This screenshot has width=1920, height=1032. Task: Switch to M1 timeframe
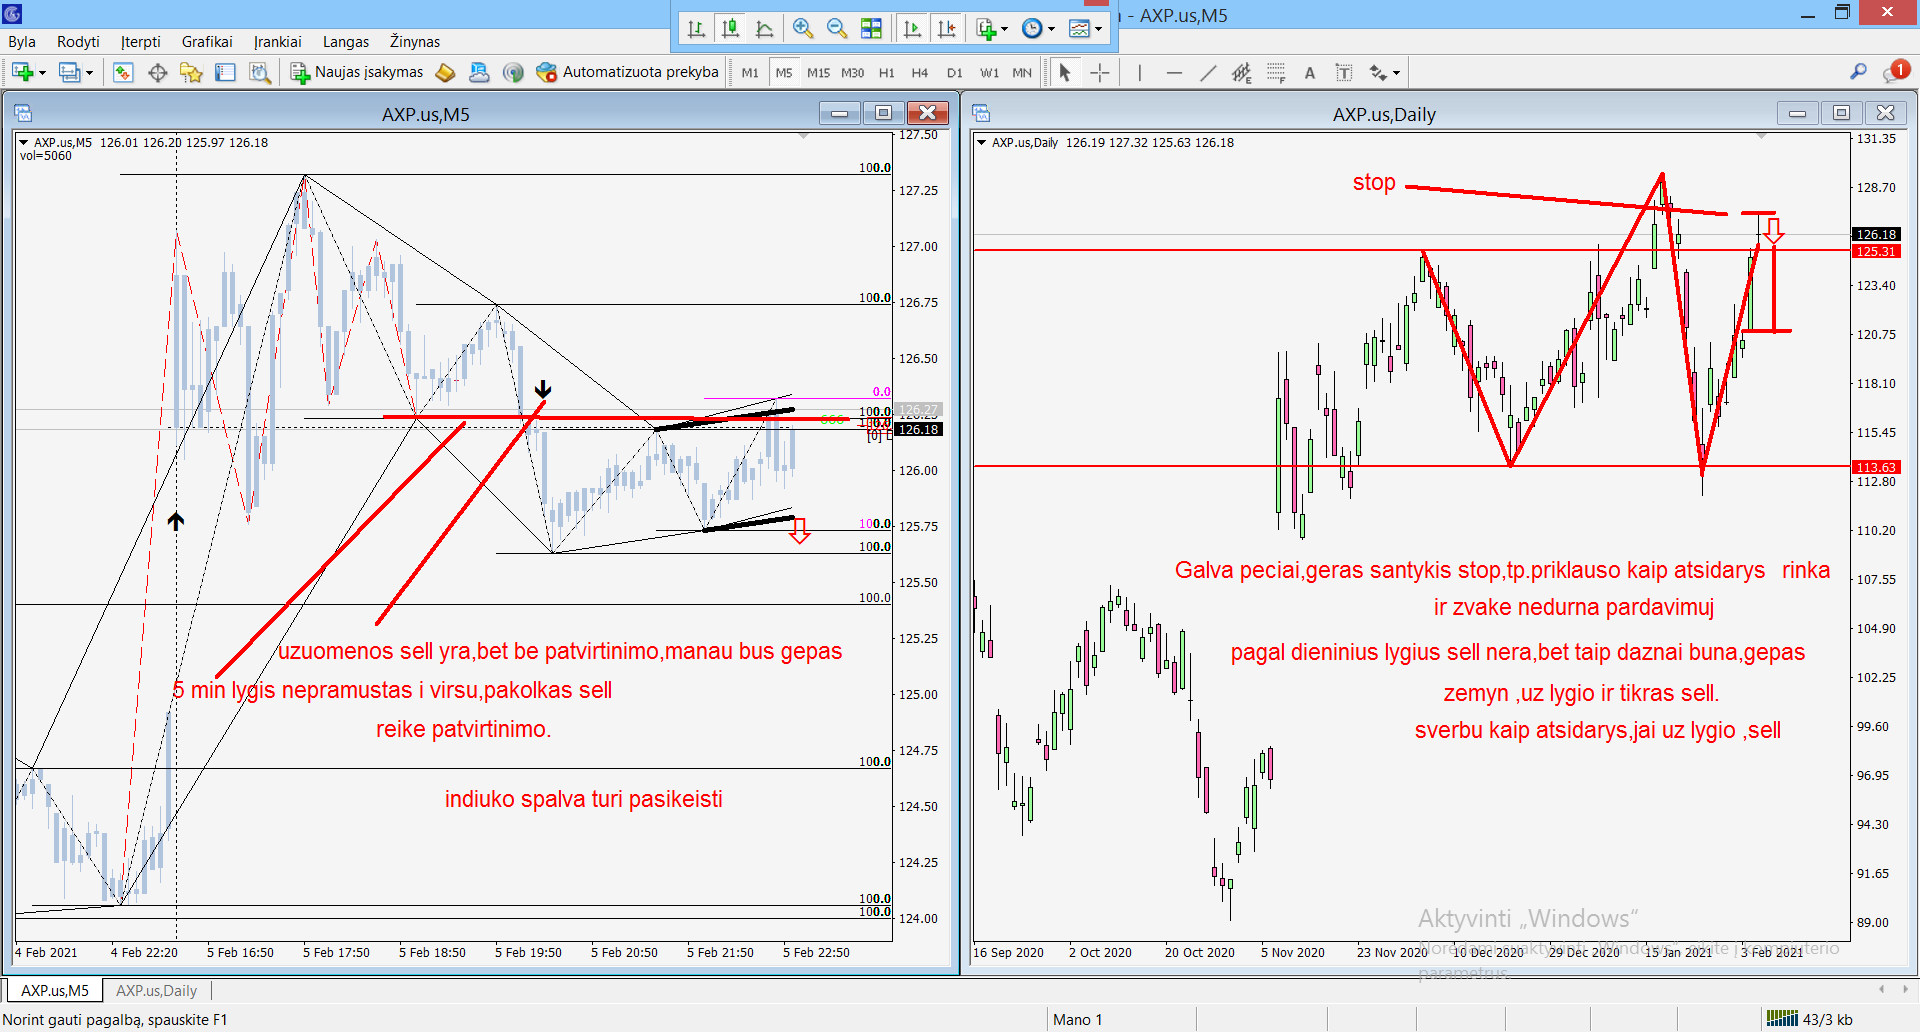click(x=750, y=73)
